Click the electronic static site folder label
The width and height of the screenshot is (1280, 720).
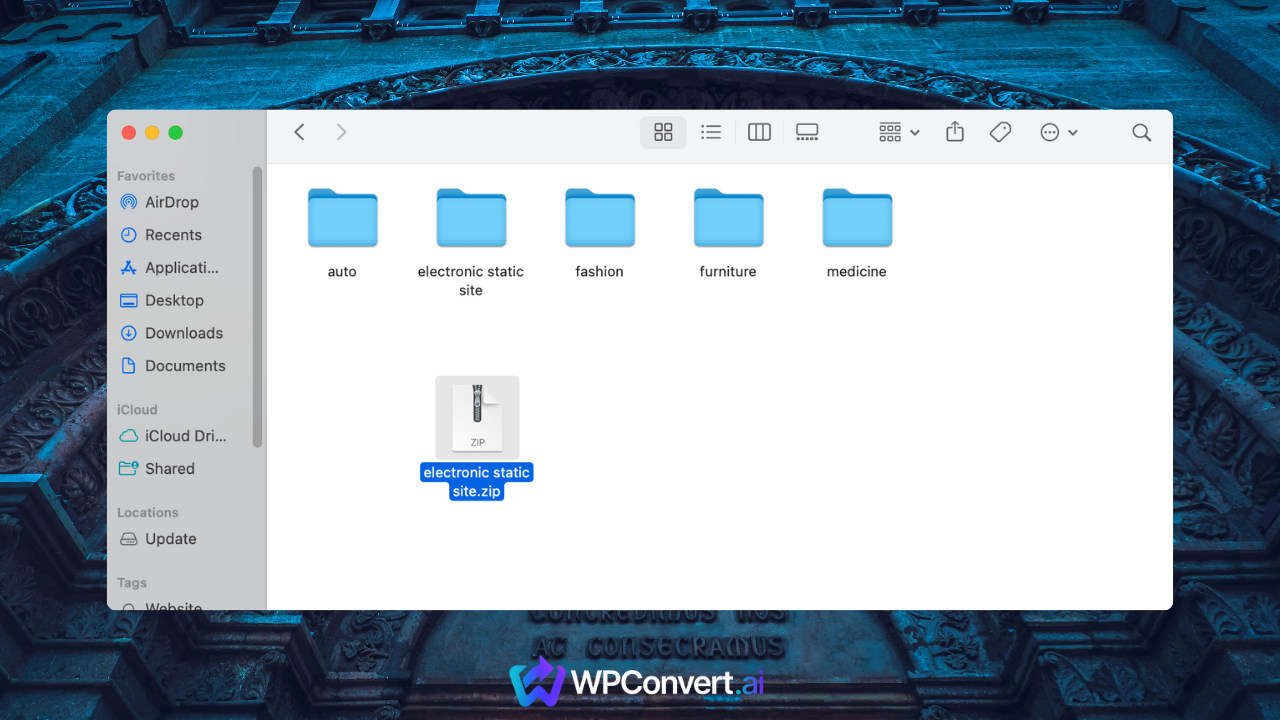[x=471, y=281]
